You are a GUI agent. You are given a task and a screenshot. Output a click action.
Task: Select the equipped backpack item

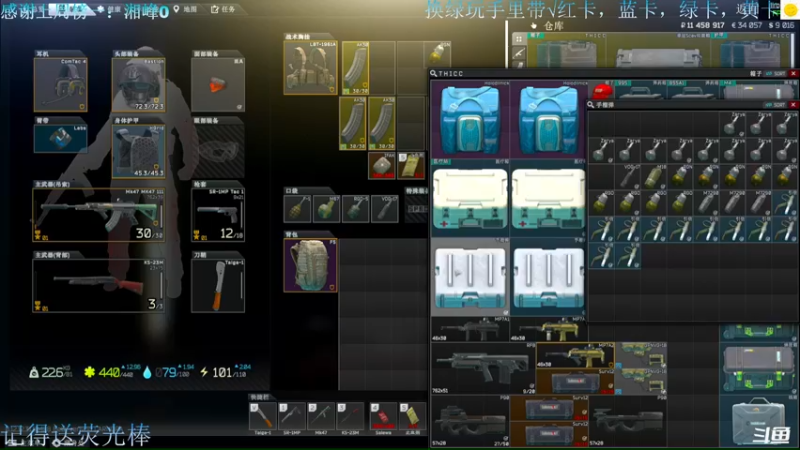(x=310, y=265)
